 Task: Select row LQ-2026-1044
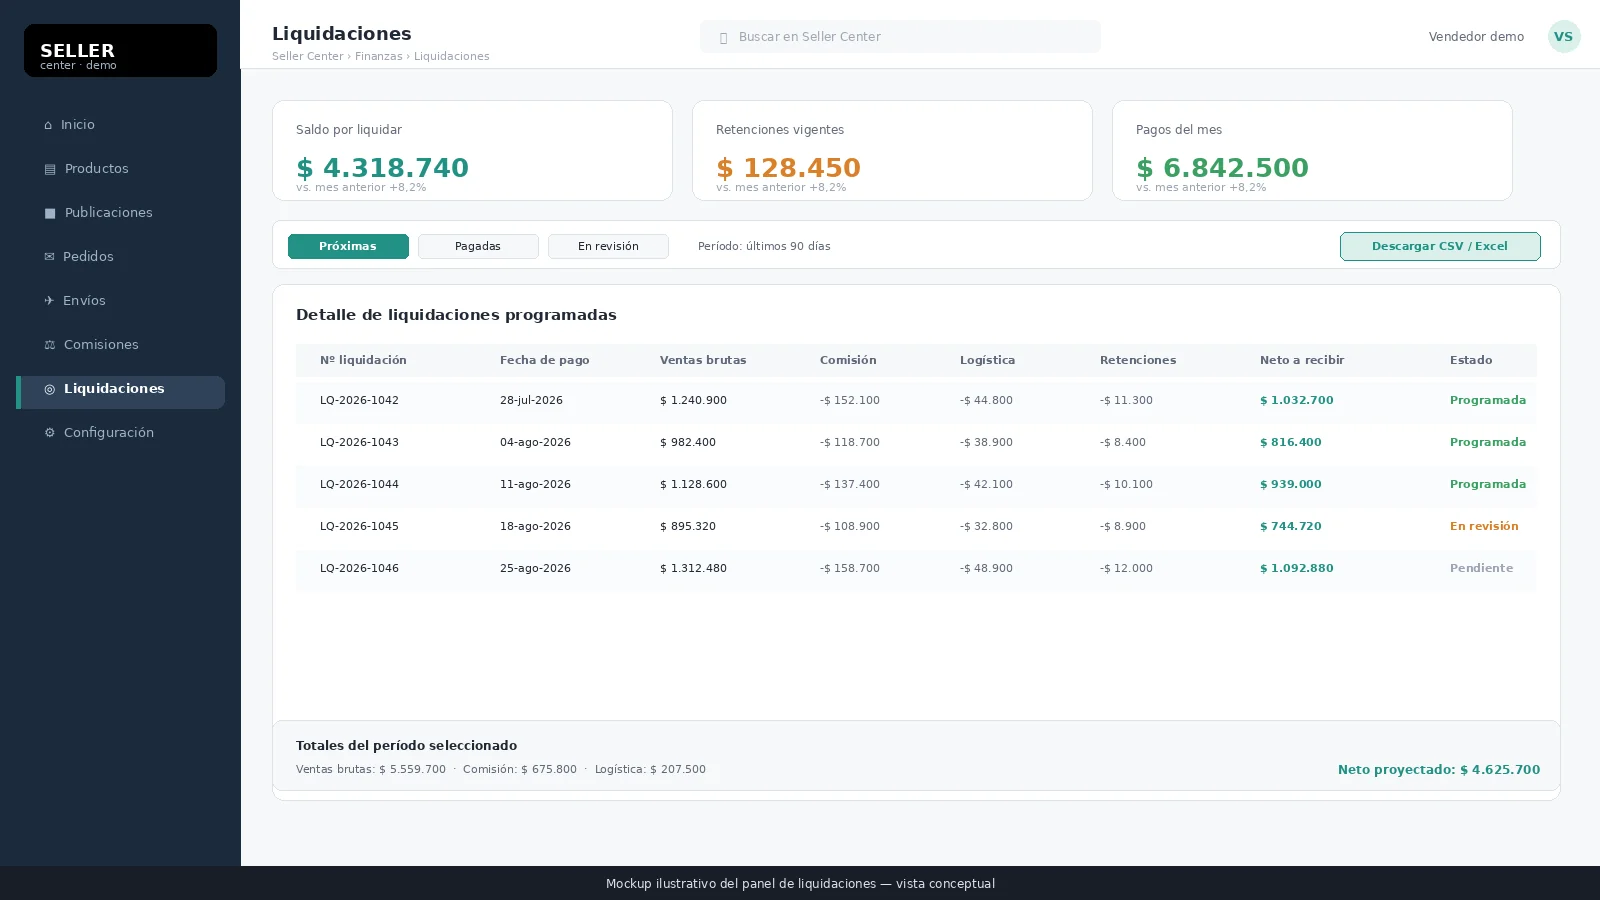pyautogui.click(x=916, y=485)
